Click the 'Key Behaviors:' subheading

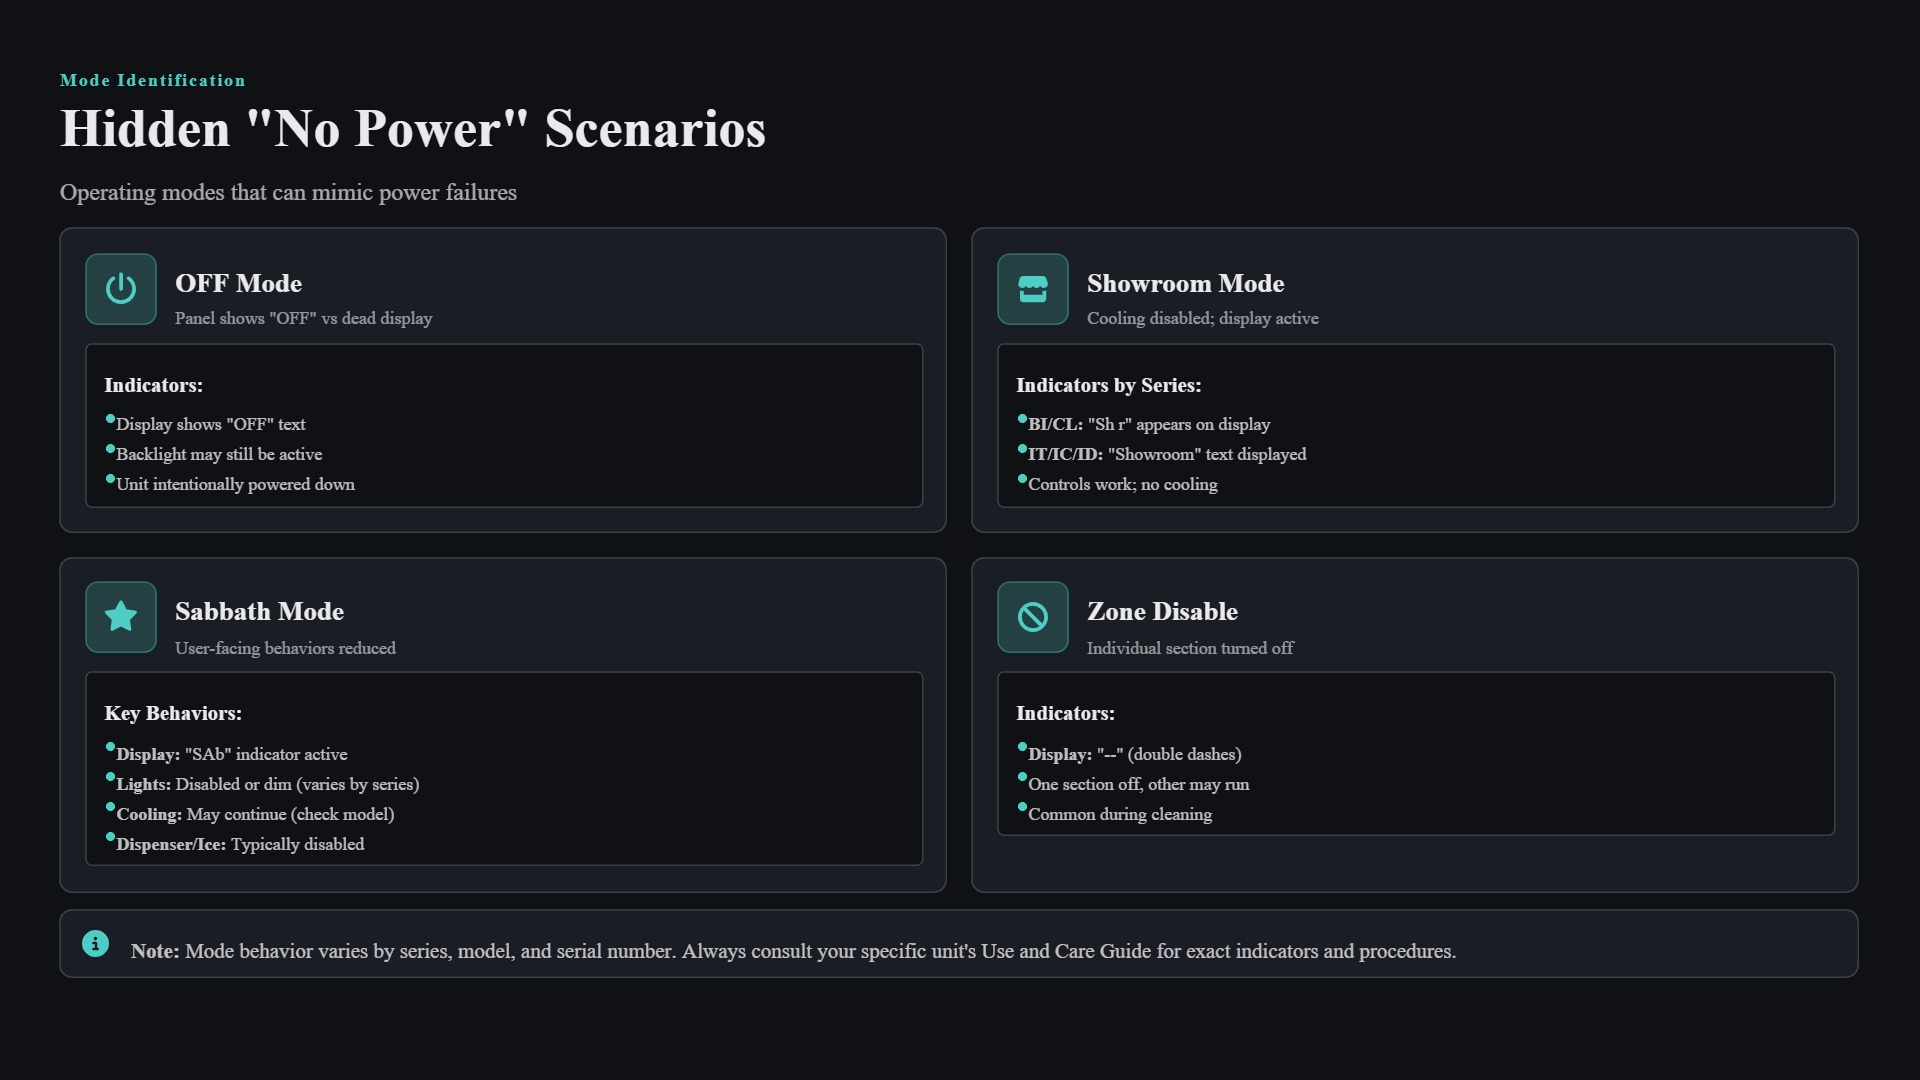tap(173, 713)
